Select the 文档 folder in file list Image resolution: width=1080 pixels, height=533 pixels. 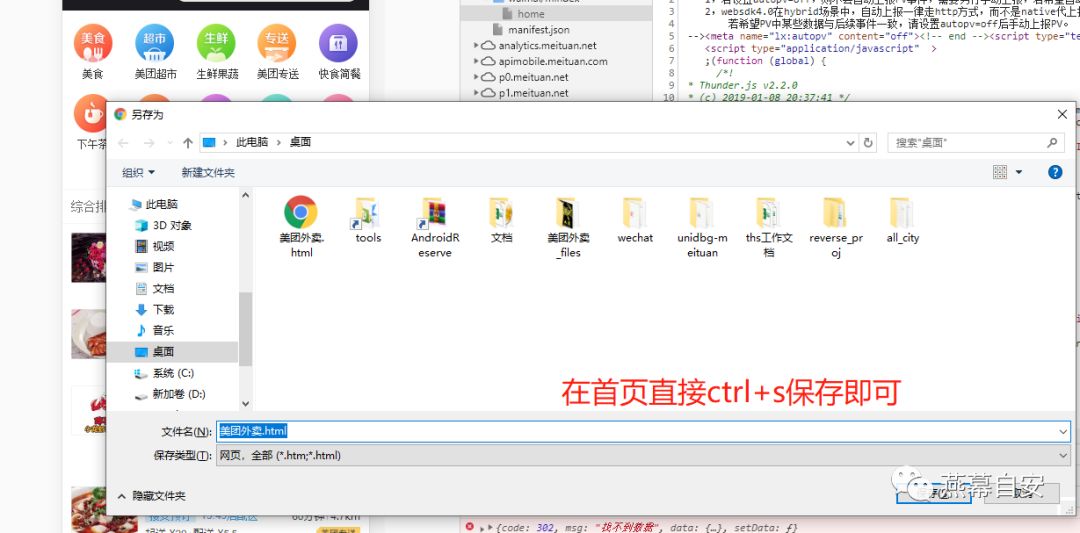pyautogui.click(x=501, y=220)
